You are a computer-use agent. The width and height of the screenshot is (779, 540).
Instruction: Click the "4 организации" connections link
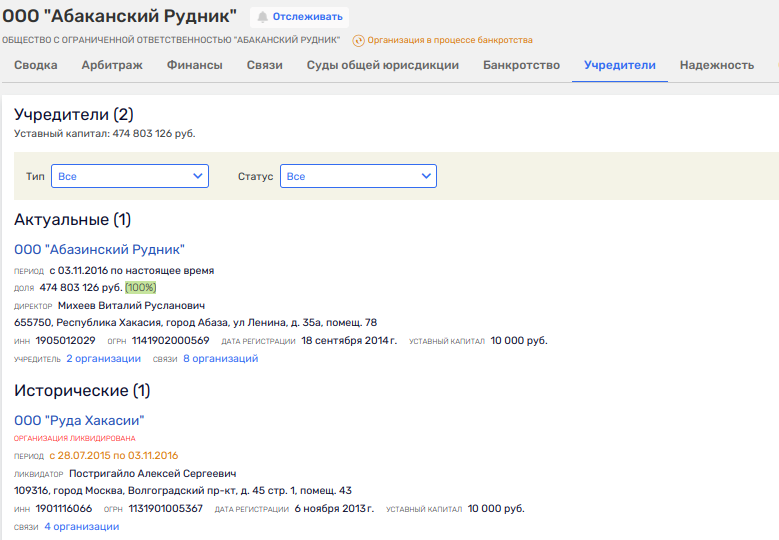pyautogui.click(x=81, y=527)
